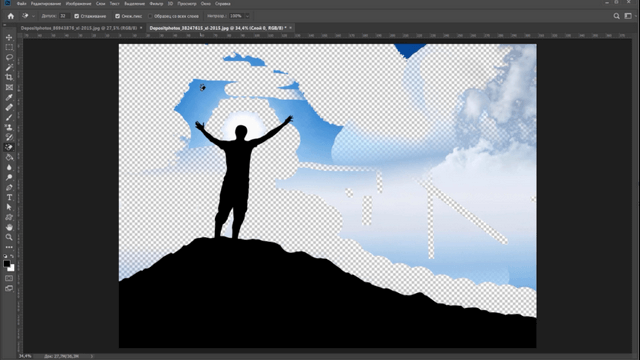Select the Dodge tool

(x=9, y=177)
